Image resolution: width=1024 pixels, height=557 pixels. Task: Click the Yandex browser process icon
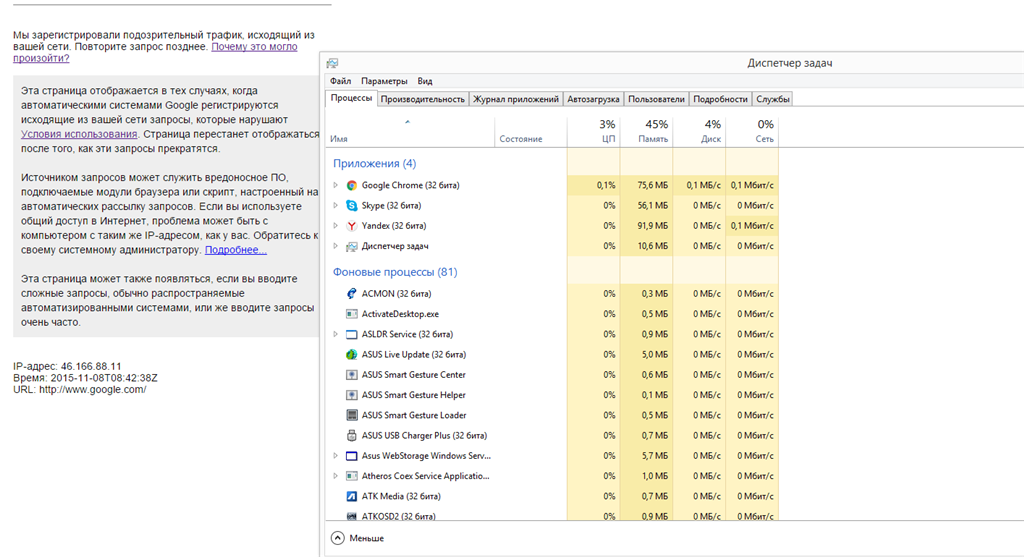(351, 226)
